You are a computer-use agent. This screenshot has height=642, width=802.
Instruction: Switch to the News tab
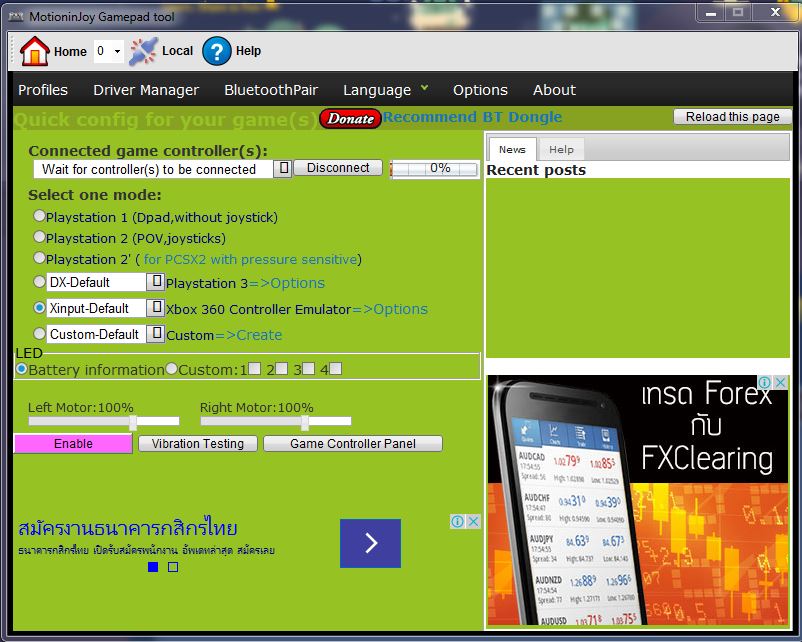coord(512,149)
